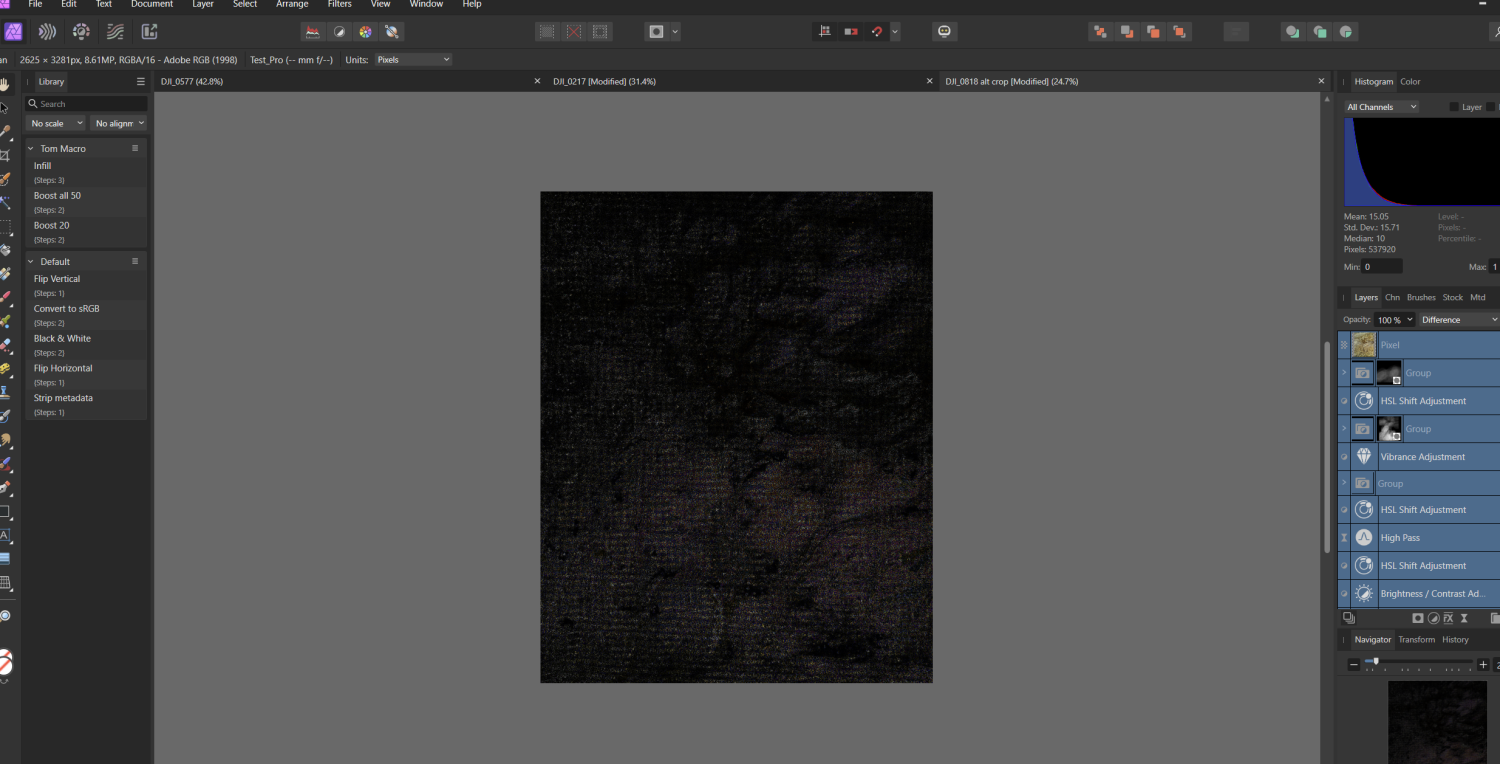This screenshot has height=764, width=1500.
Task: Apply Auto White Balance from the toolbar
Action: coord(392,32)
